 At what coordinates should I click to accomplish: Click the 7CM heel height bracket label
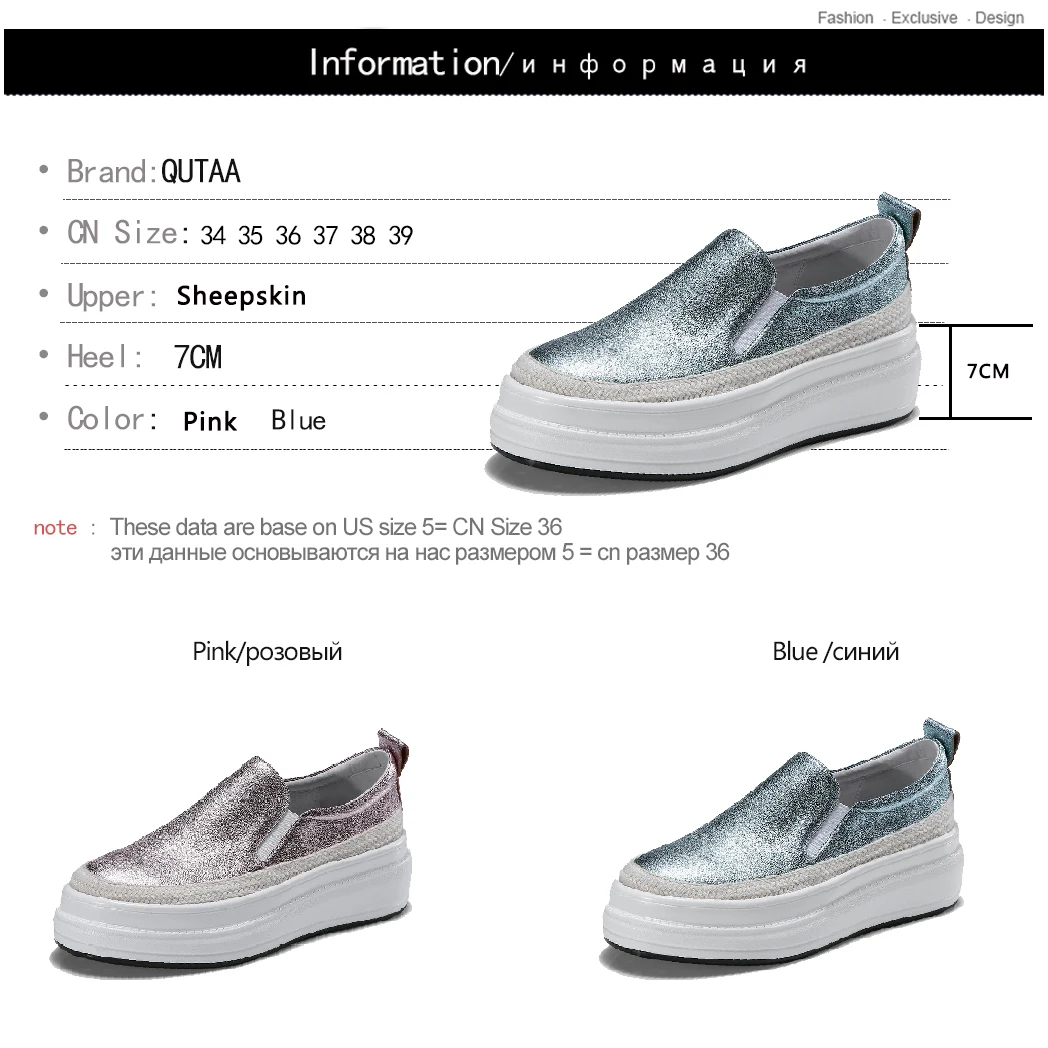988,371
